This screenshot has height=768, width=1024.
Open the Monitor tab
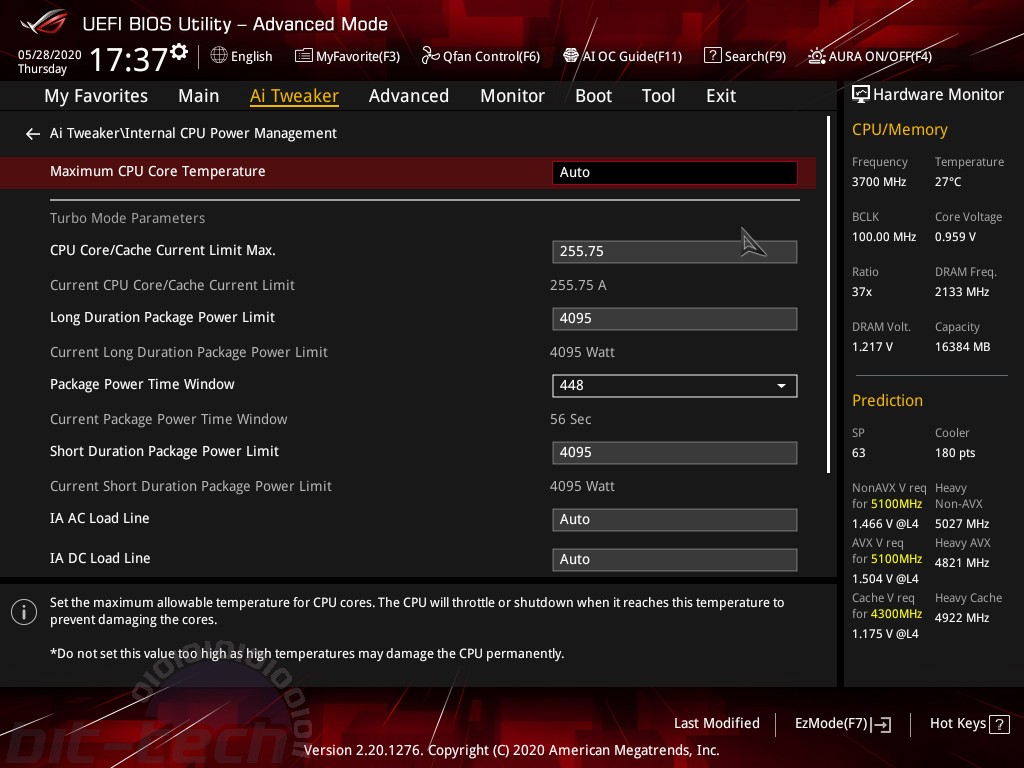(513, 96)
